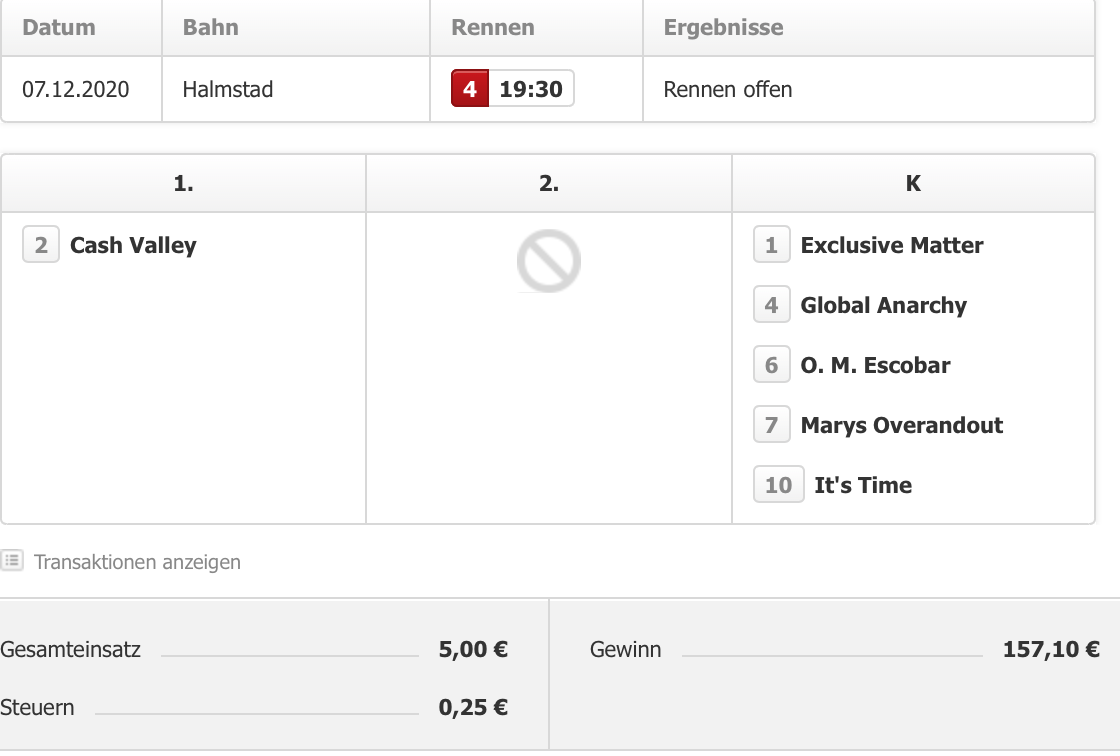Click the Gewinn amount 157,10 €
Image resolution: width=1120 pixels, height=756 pixels.
1051,650
